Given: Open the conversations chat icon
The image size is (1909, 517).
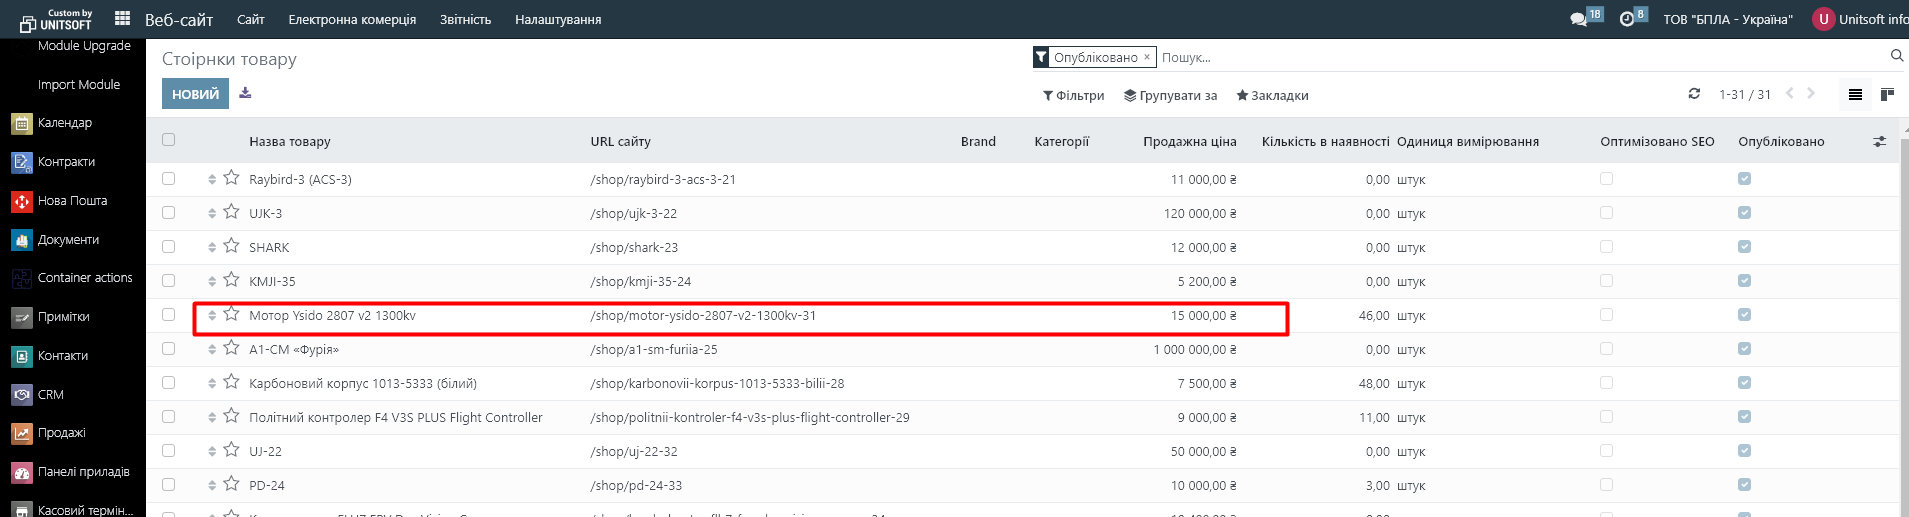Looking at the screenshot, I should coord(1579,19).
